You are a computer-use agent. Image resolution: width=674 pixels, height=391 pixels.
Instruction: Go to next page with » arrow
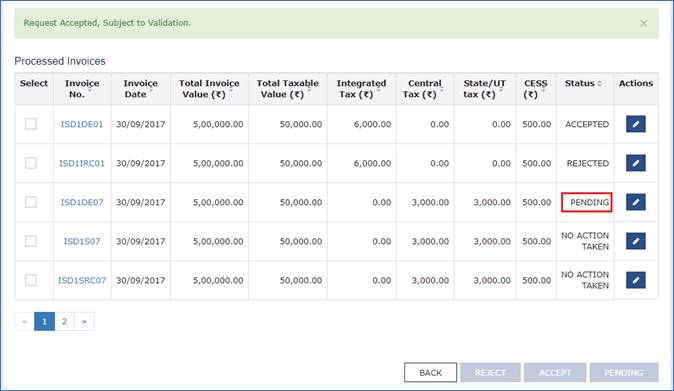coord(84,321)
